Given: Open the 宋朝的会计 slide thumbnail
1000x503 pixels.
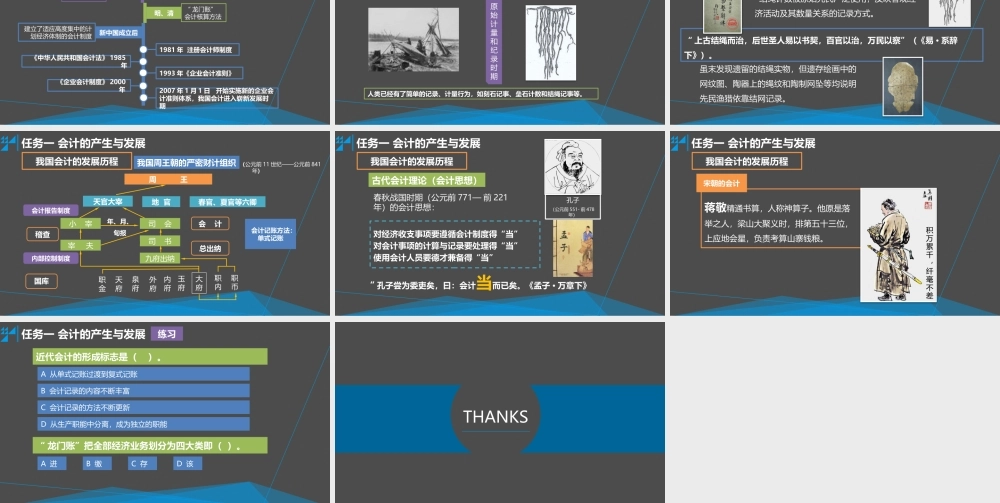Looking at the screenshot, I should [x=835, y=223].
